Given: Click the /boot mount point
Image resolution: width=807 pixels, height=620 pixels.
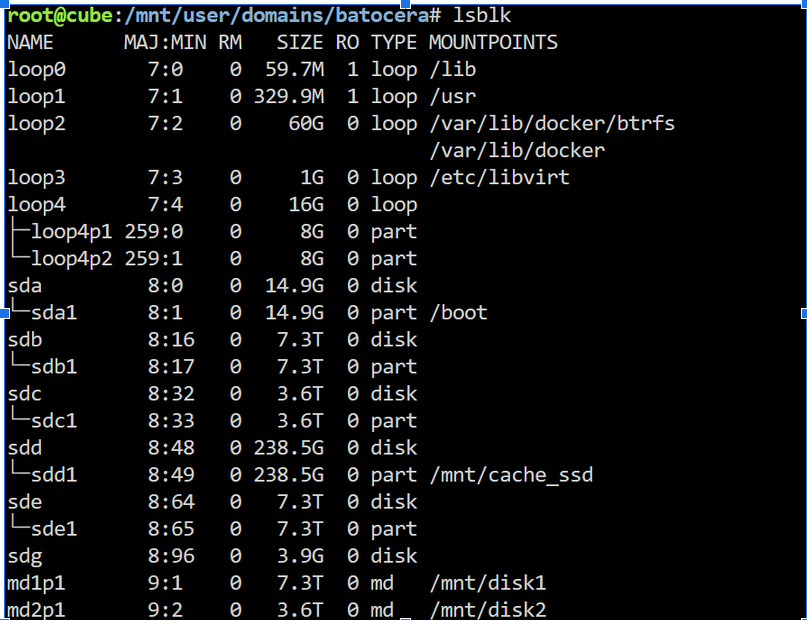Looking at the screenshot, I should coord(457,313).
